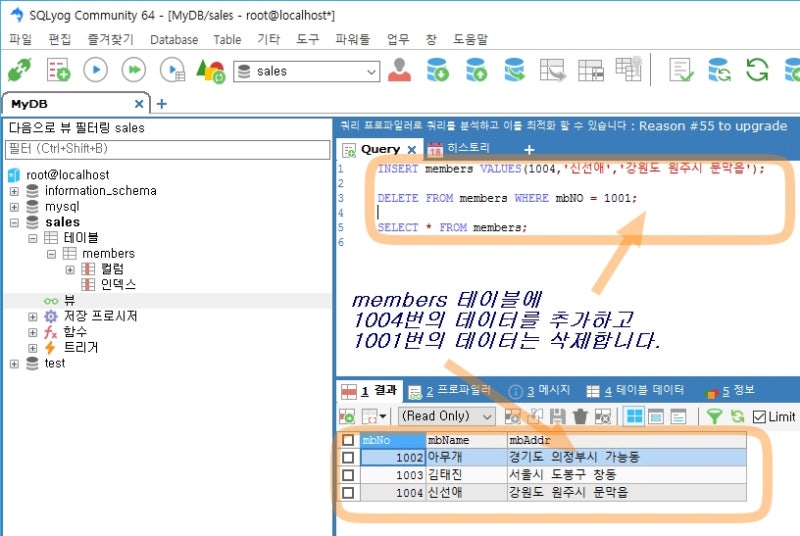This screenshot has height=536, width=800.
Task: Click the create table grid icon
Action: click(x=629, y=68)
